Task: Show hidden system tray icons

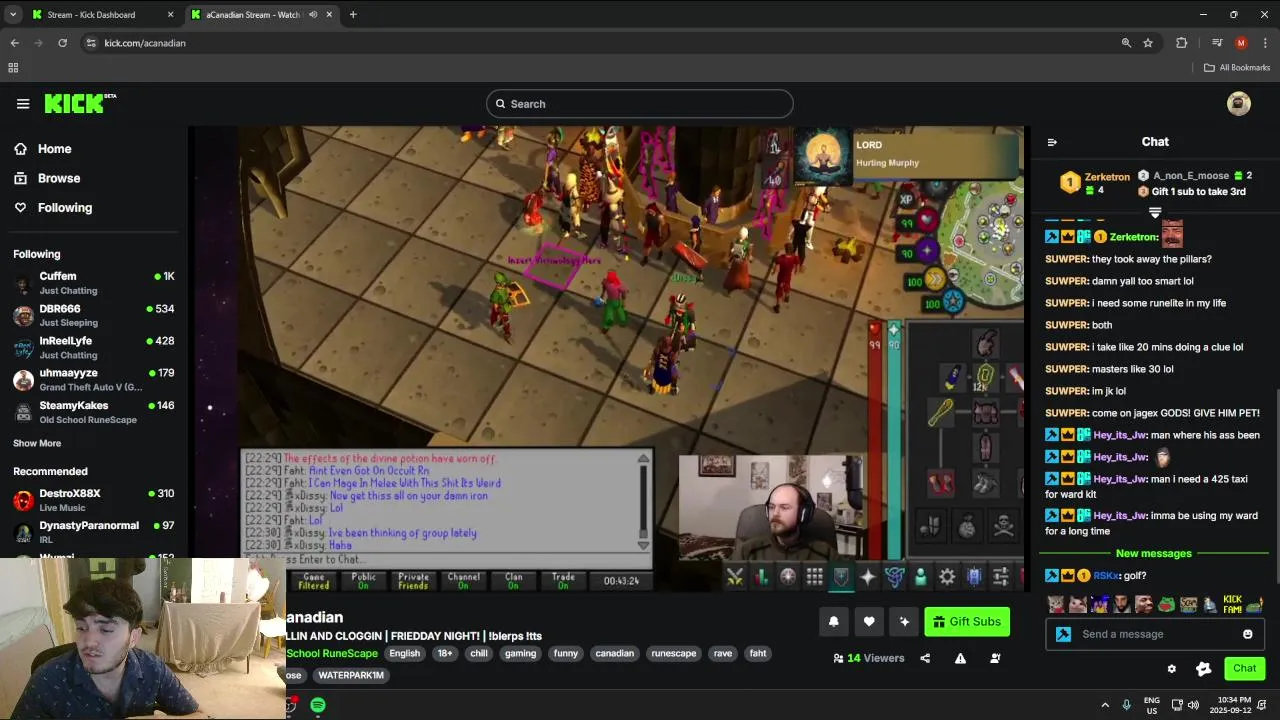Action: tap(1105, 705)
